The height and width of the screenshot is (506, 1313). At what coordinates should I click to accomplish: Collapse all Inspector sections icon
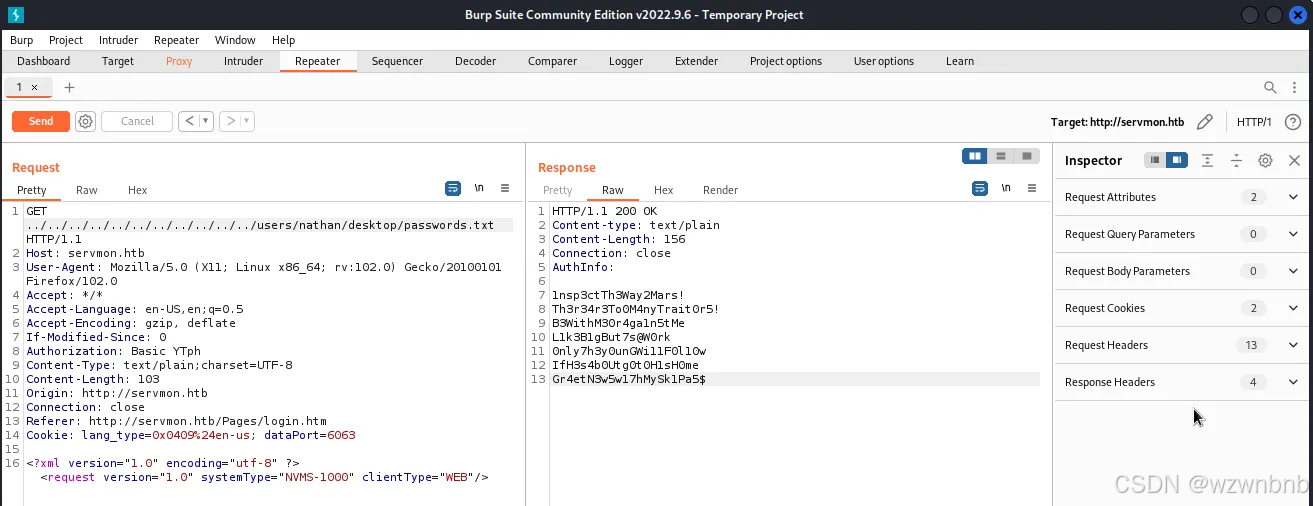click(x=1236, y=160)
